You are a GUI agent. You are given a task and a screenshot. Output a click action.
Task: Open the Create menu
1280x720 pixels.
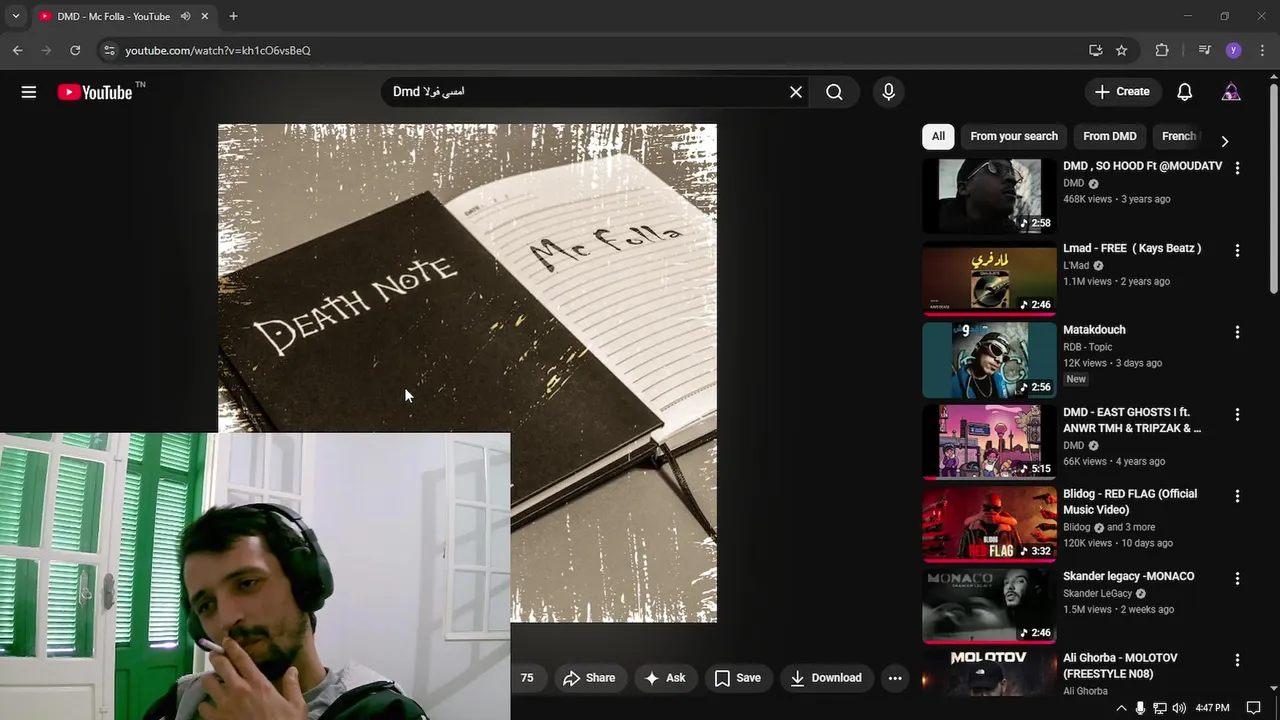(x=1122, y=91)
